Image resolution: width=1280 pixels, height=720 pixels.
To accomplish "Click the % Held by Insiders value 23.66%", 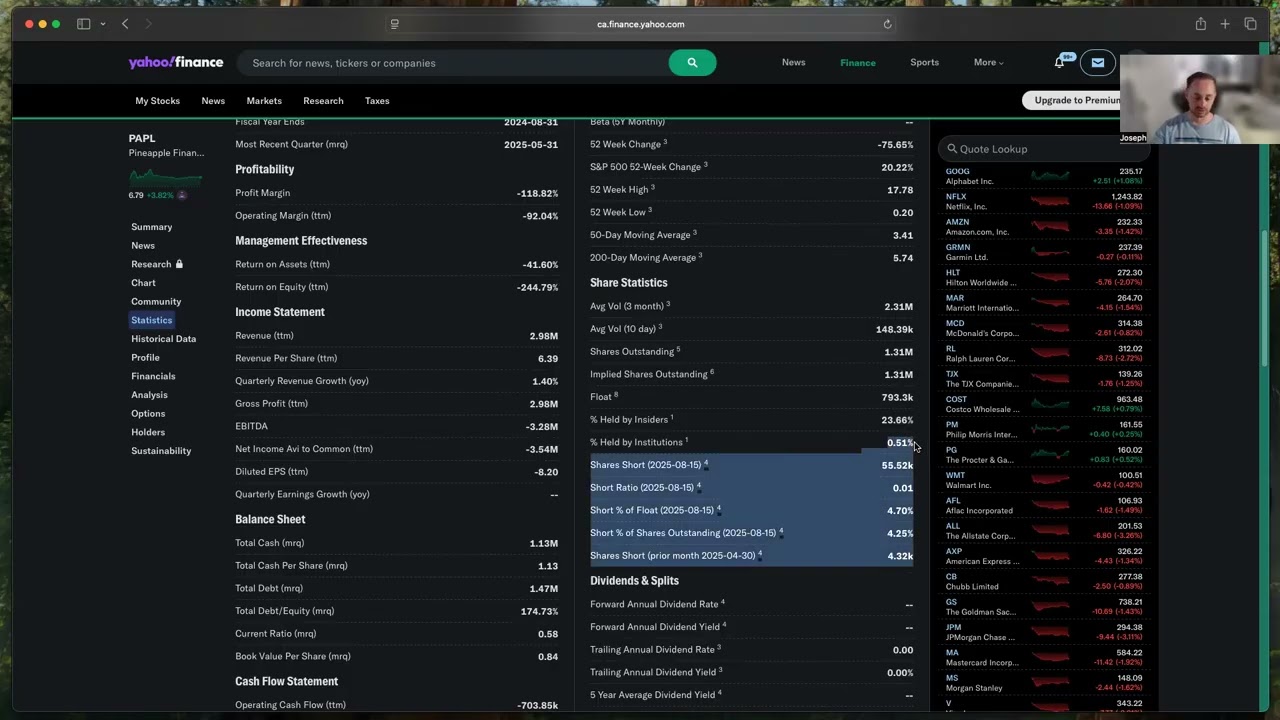I will click(897, 420).
